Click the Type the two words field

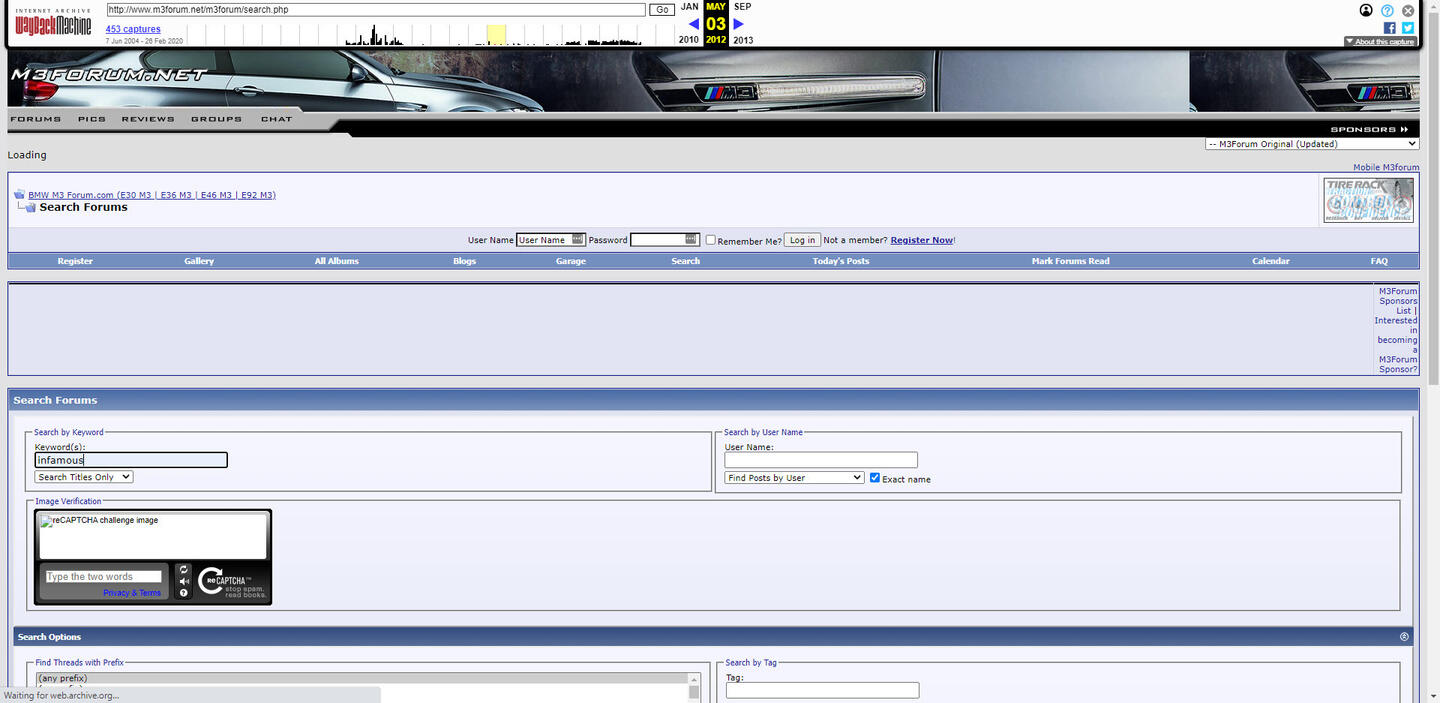(x=104, y=576)
